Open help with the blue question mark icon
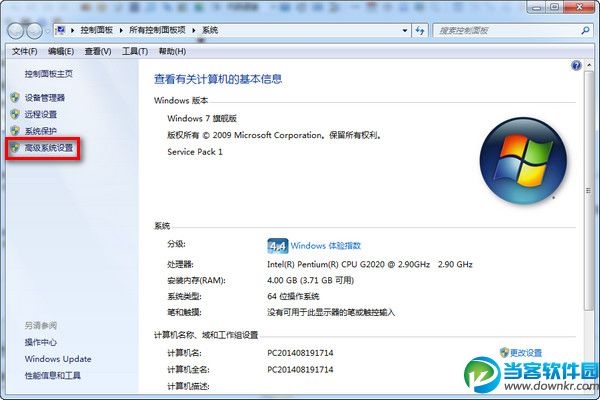Screen dimensions: 600x400 576,65
